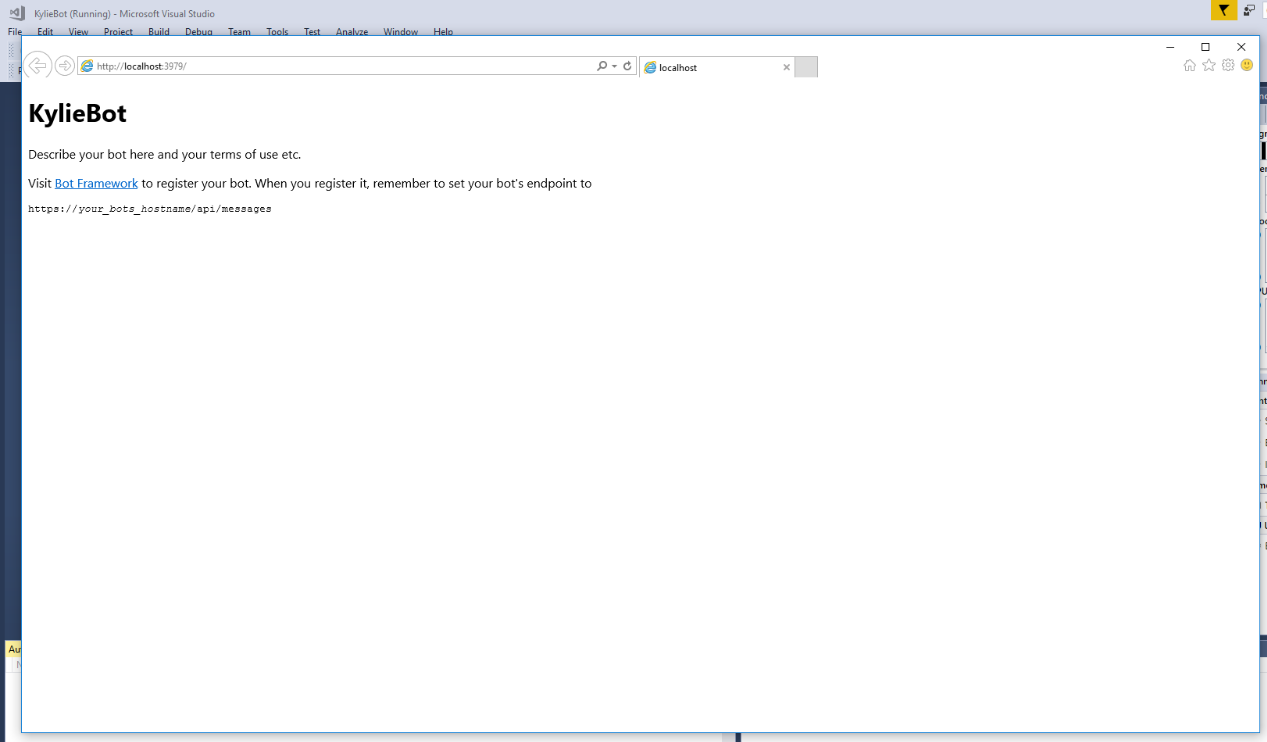Open the Tools menu in Visual Studio

pyautogui.click(x=277, y=32)
